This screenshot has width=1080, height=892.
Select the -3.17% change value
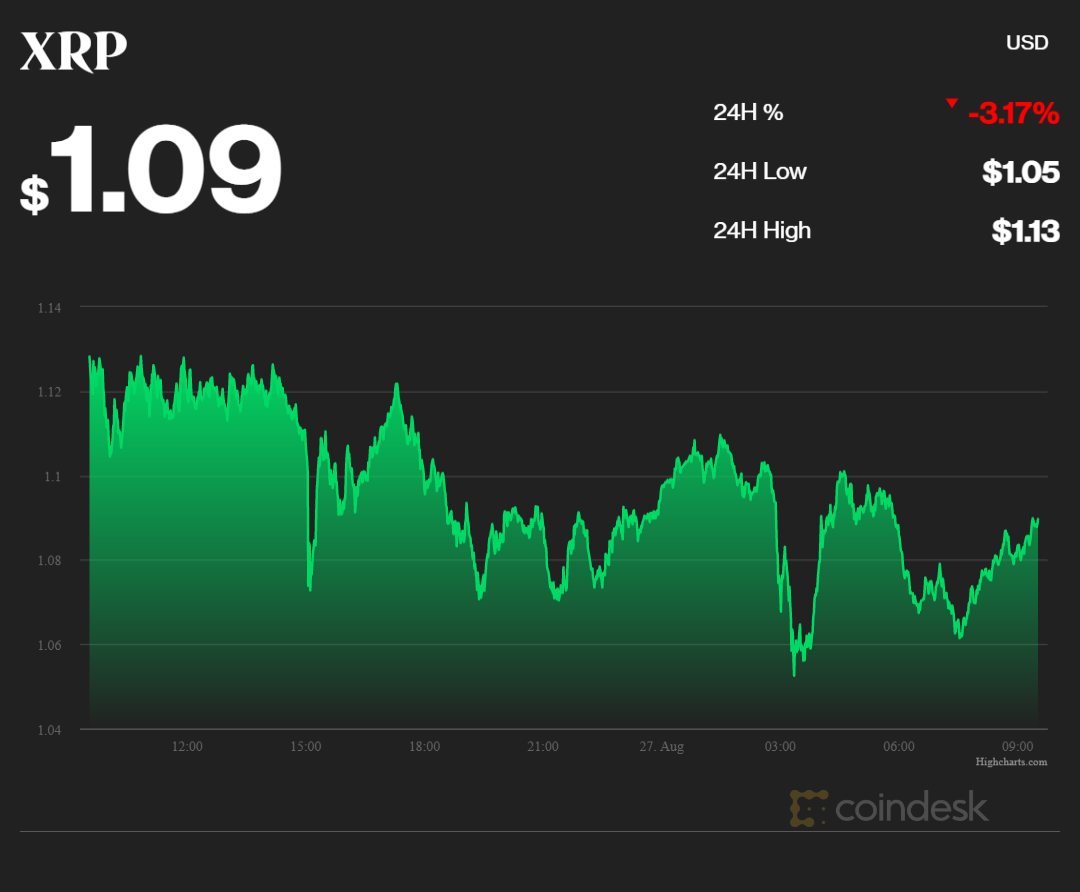pyautogui.click(x=1013, y=114)
